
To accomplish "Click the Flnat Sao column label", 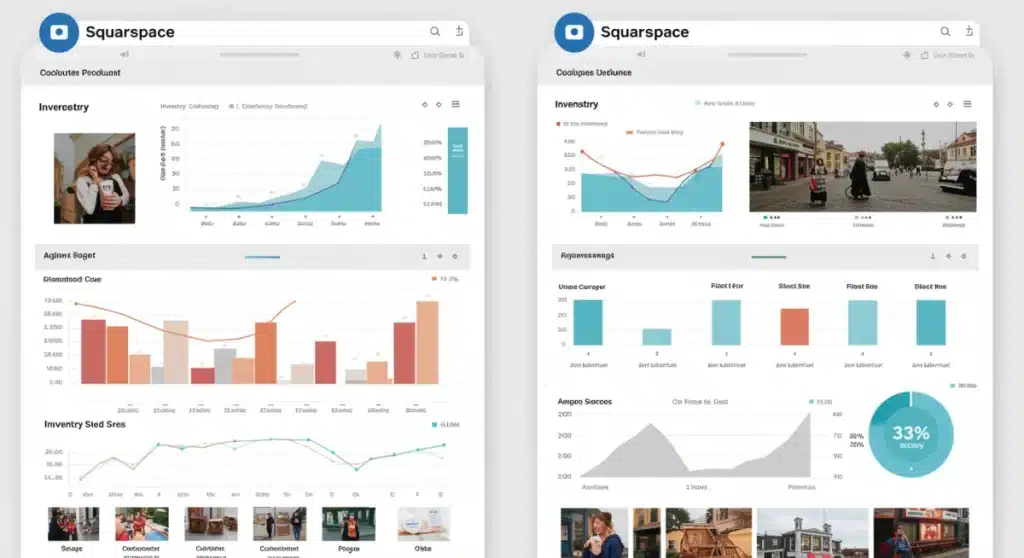I will tap(862, 286).
